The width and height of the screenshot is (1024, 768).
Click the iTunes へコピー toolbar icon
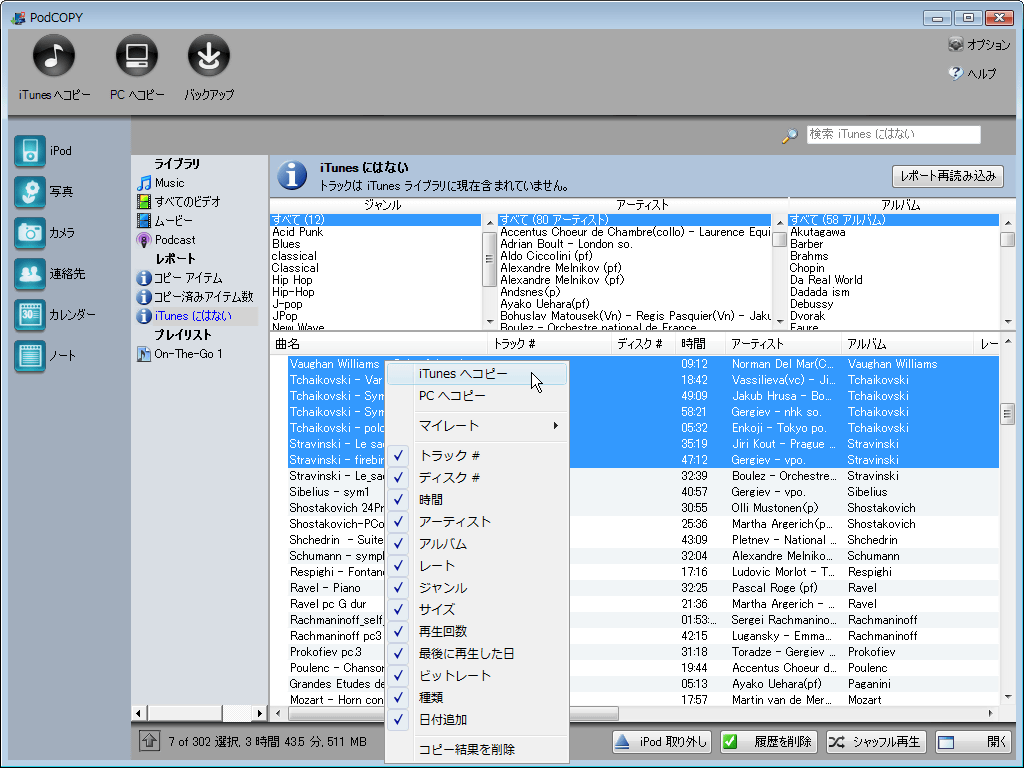click(54, 56)
